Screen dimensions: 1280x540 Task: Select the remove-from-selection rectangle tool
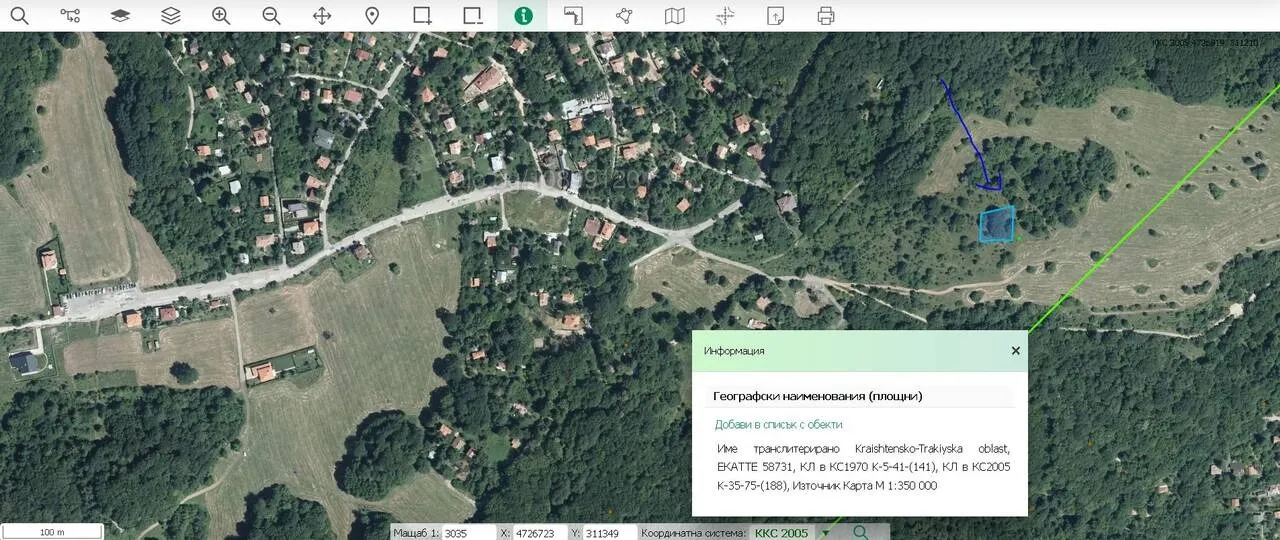pyautogui.click(x=473, y=16)
